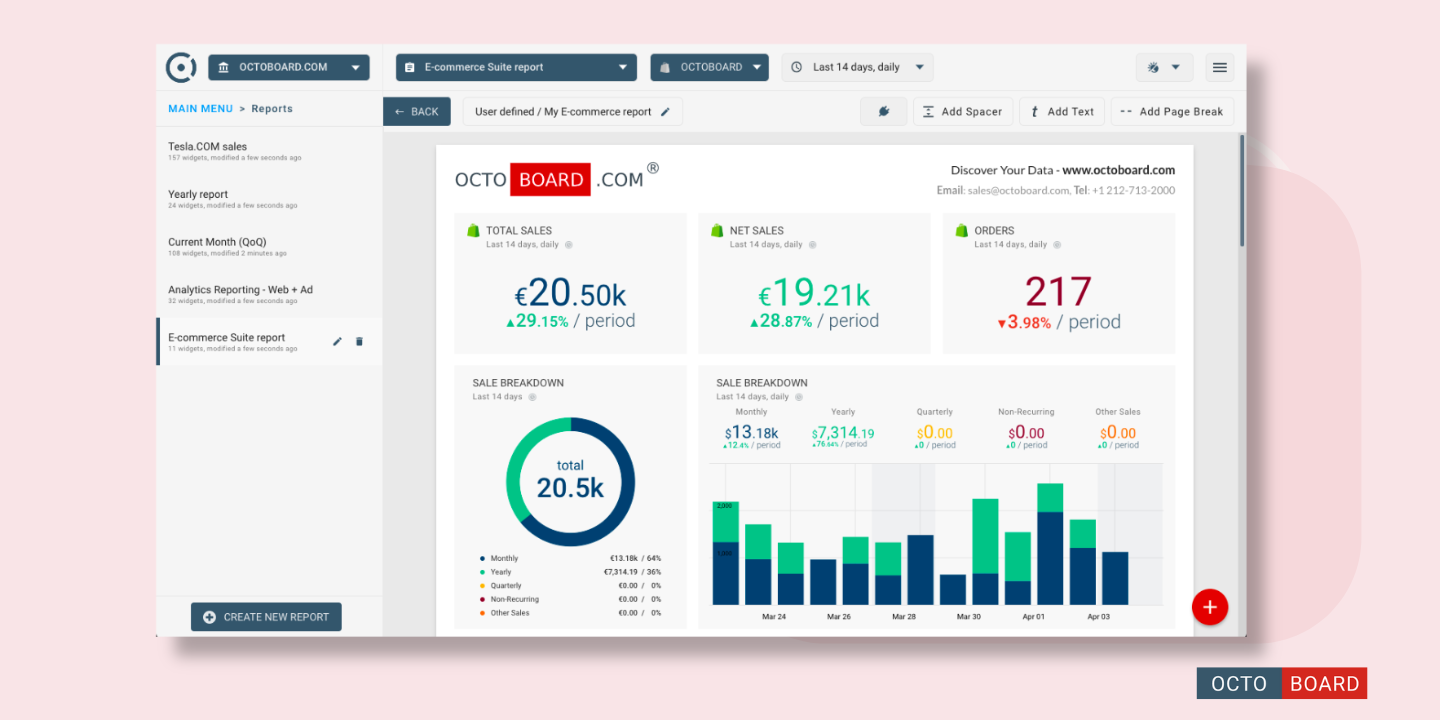
Task: Click the Octoboard circular logo icon
Action: point(181,68)
